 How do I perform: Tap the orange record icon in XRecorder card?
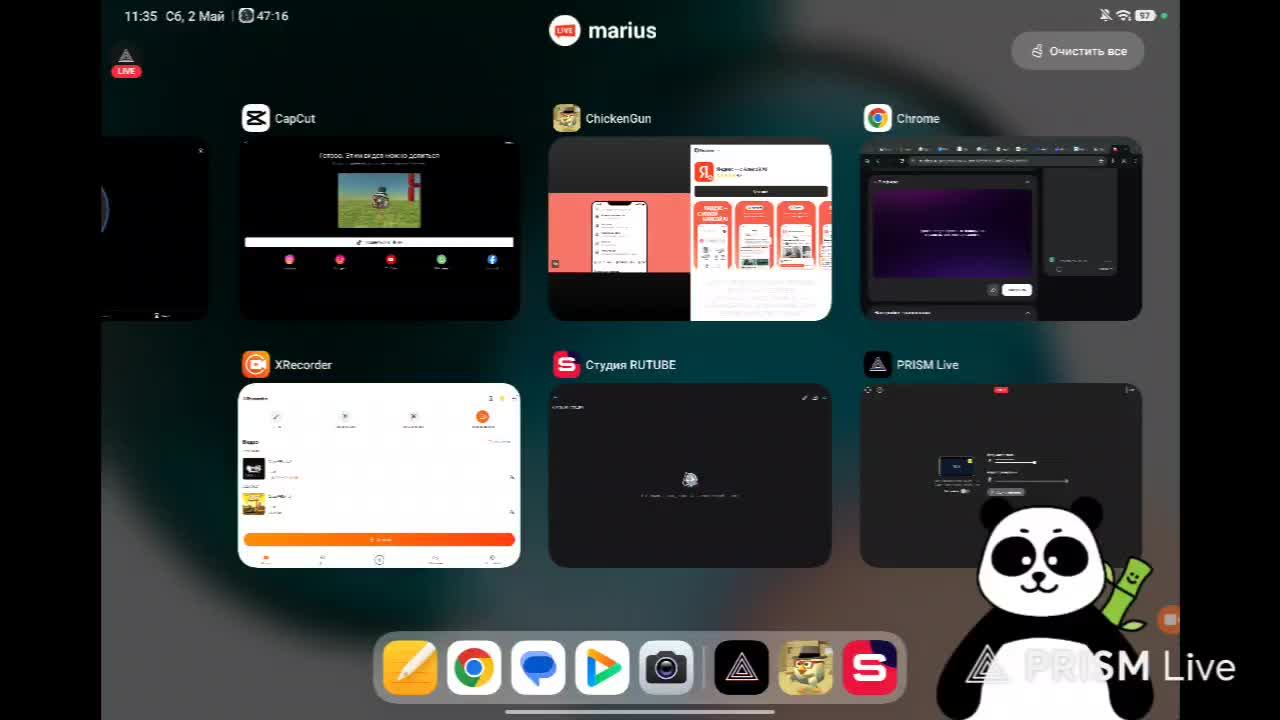482,416
